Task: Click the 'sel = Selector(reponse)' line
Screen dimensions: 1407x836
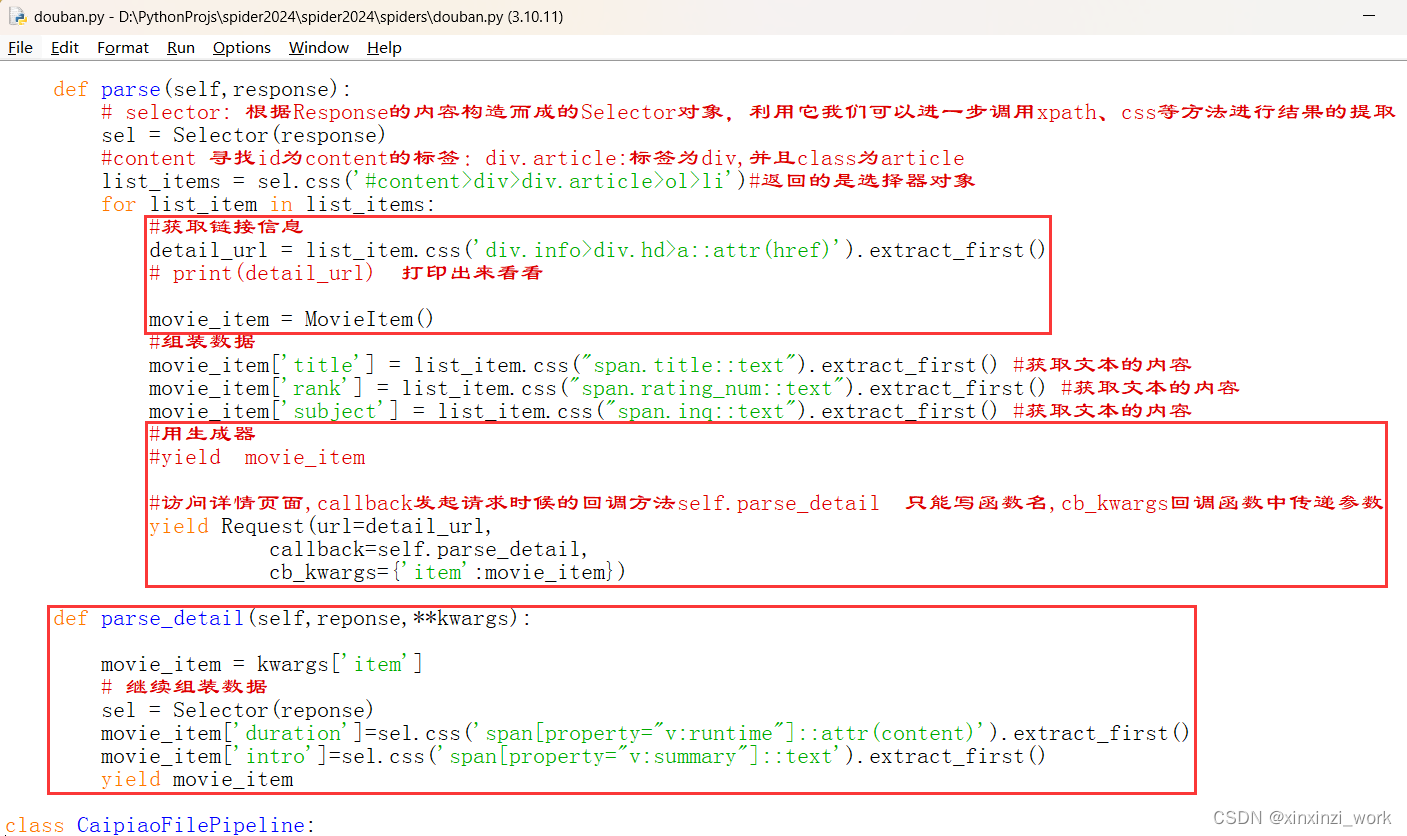Action: coord(237,710)
